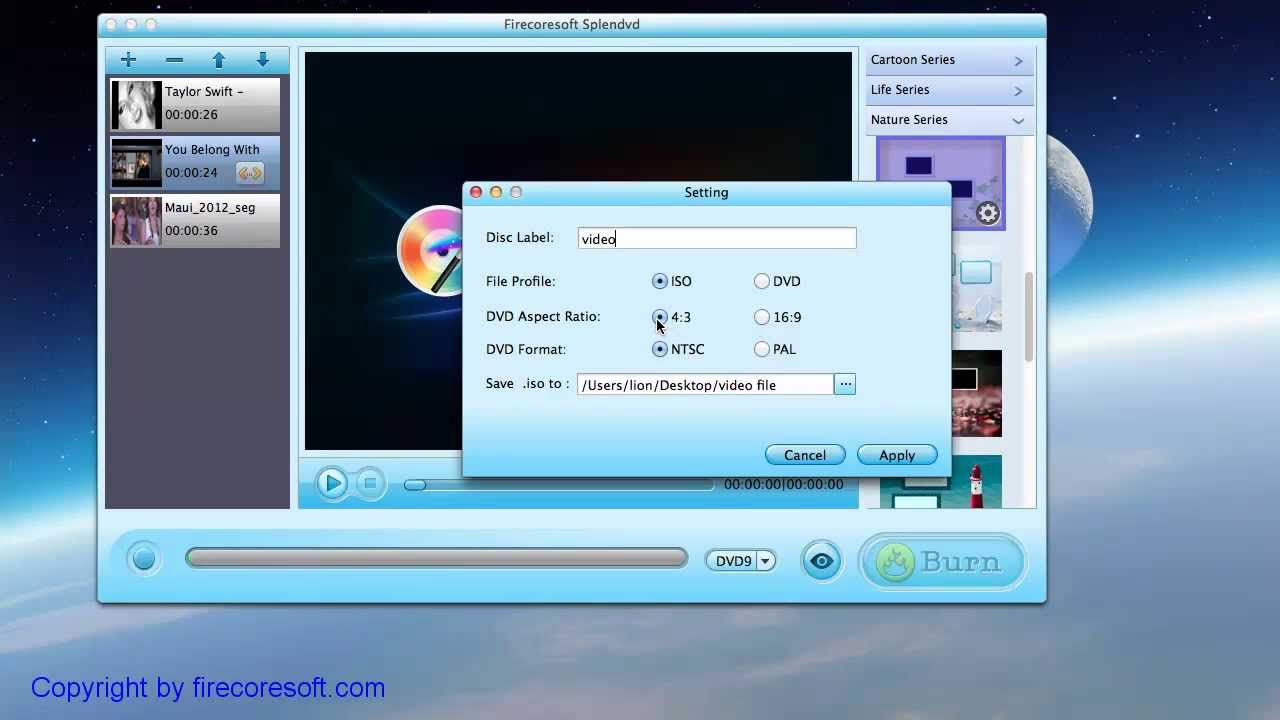Viewport: 1280px width, 720px height.
Task: Select the Maui_2012_seg video clip
Action: 195,220
